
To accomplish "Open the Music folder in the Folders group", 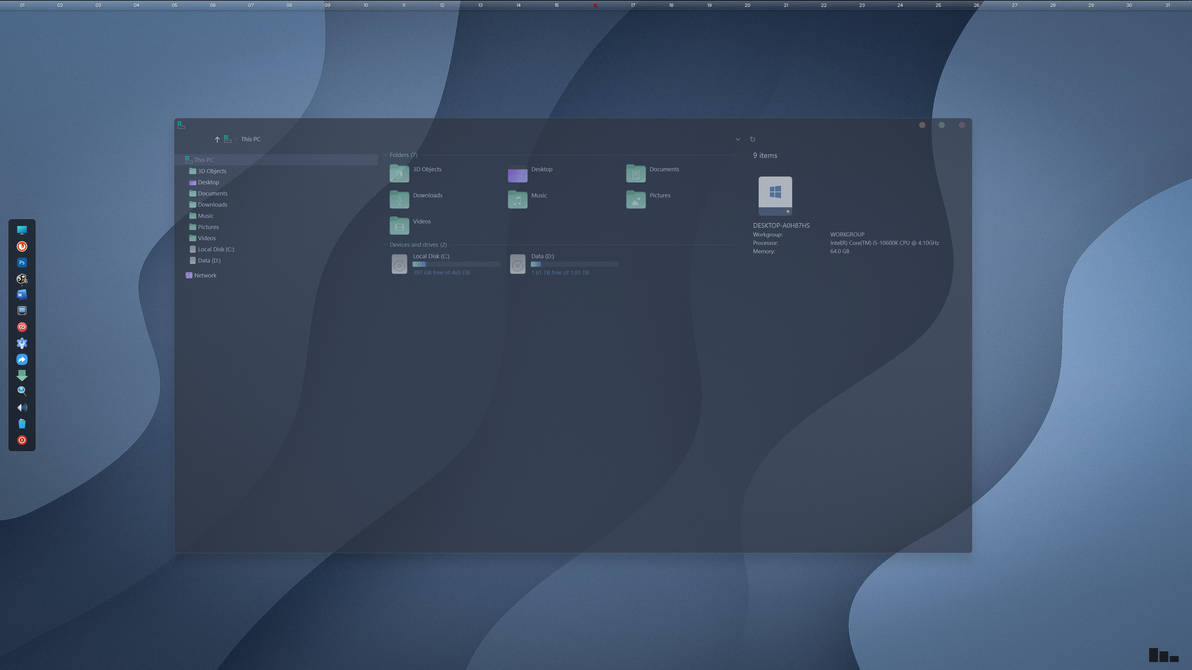I will 518,199.
